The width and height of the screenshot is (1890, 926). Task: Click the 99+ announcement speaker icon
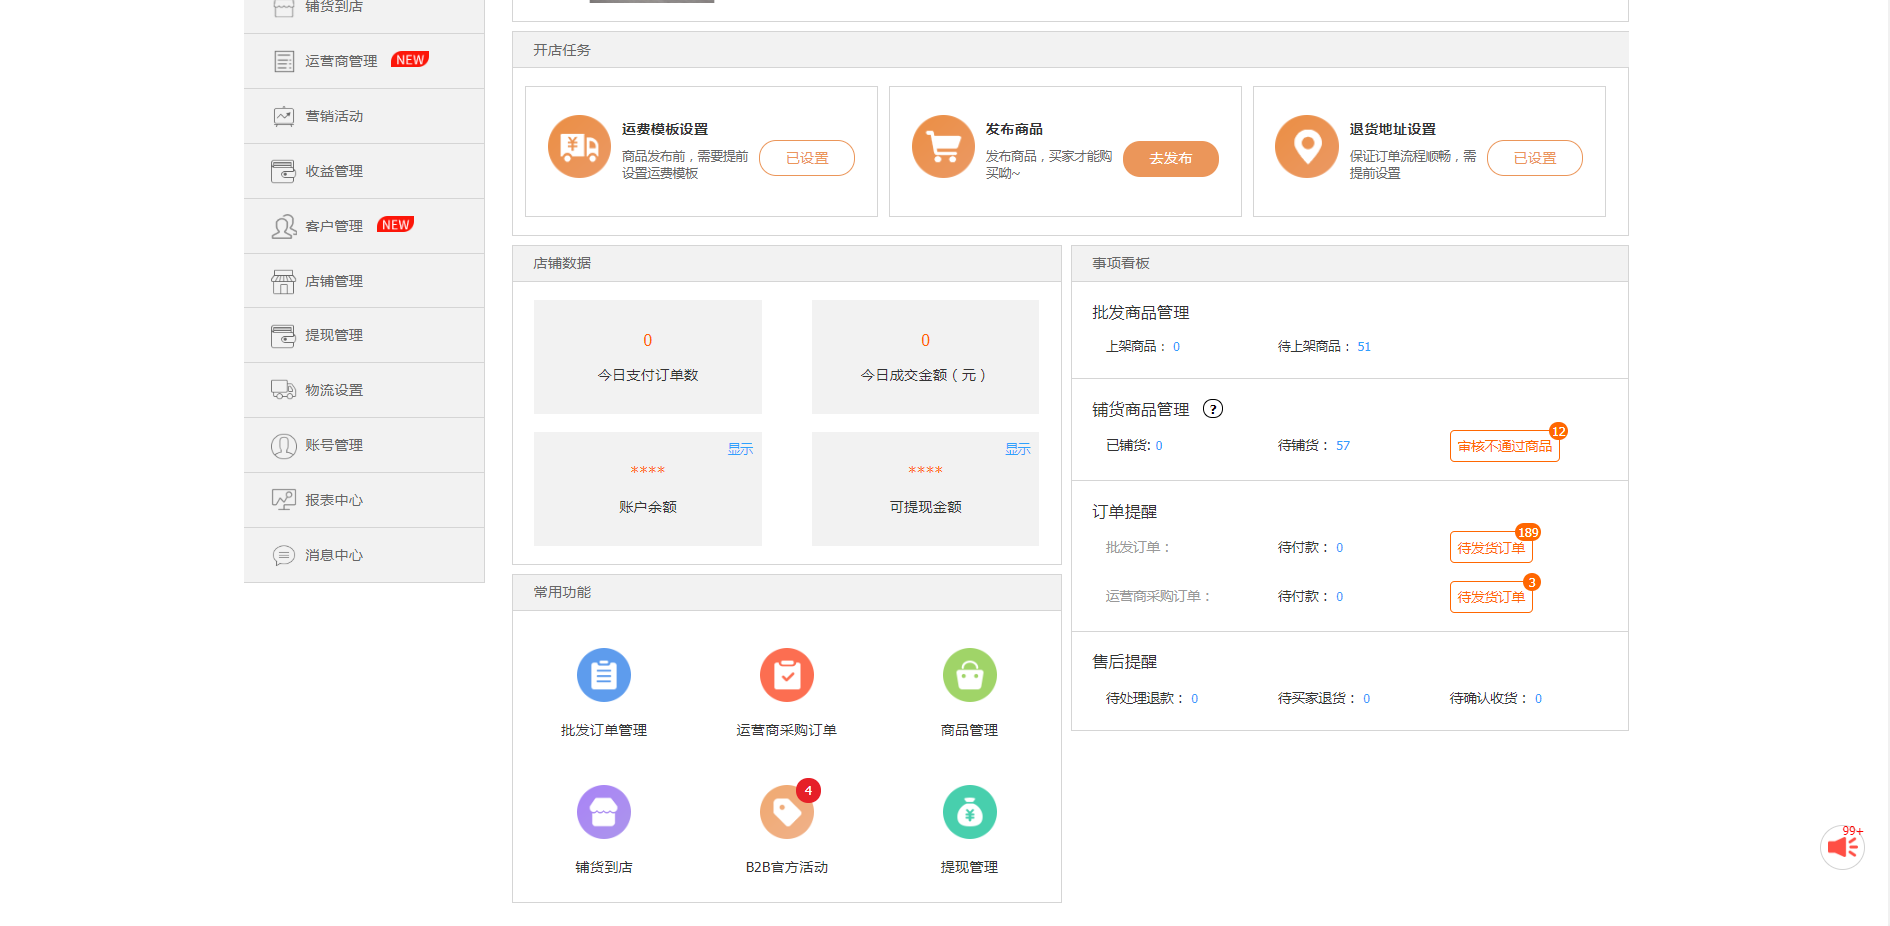1843,847
